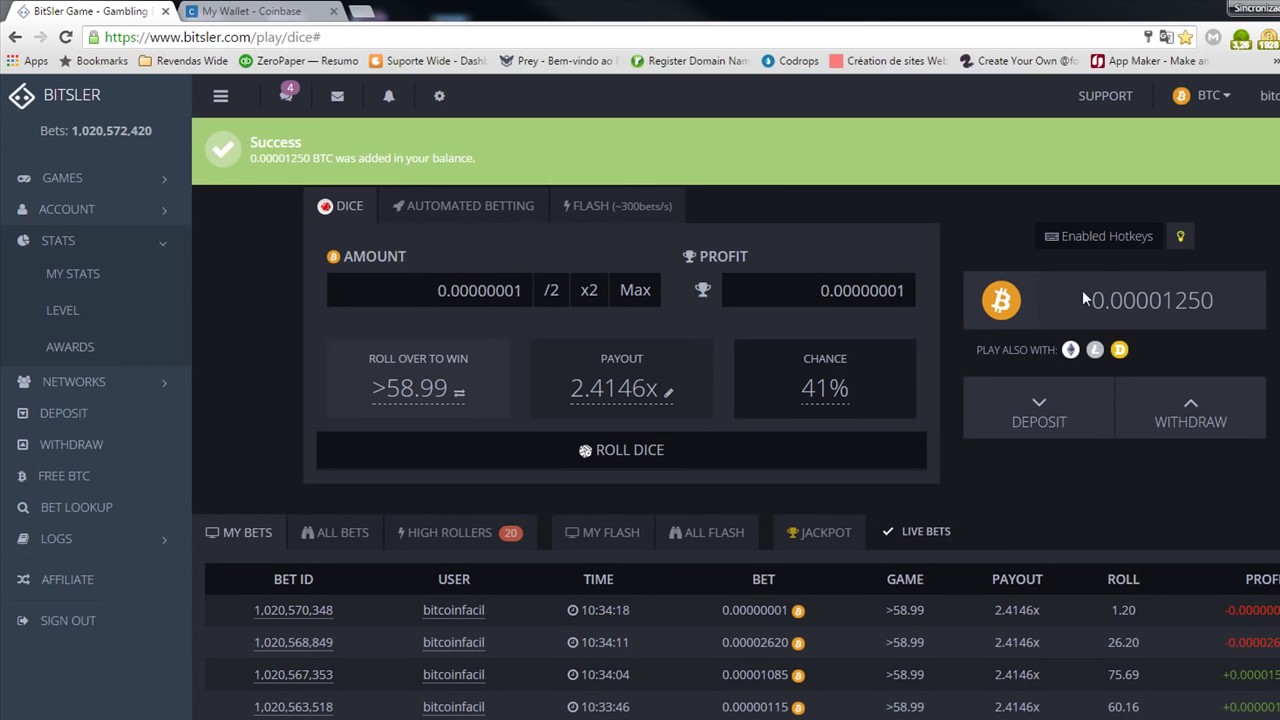Viewport: 1280px width, 720px height.
Task: Click the Roll Dice button
Action: [621, 450]
